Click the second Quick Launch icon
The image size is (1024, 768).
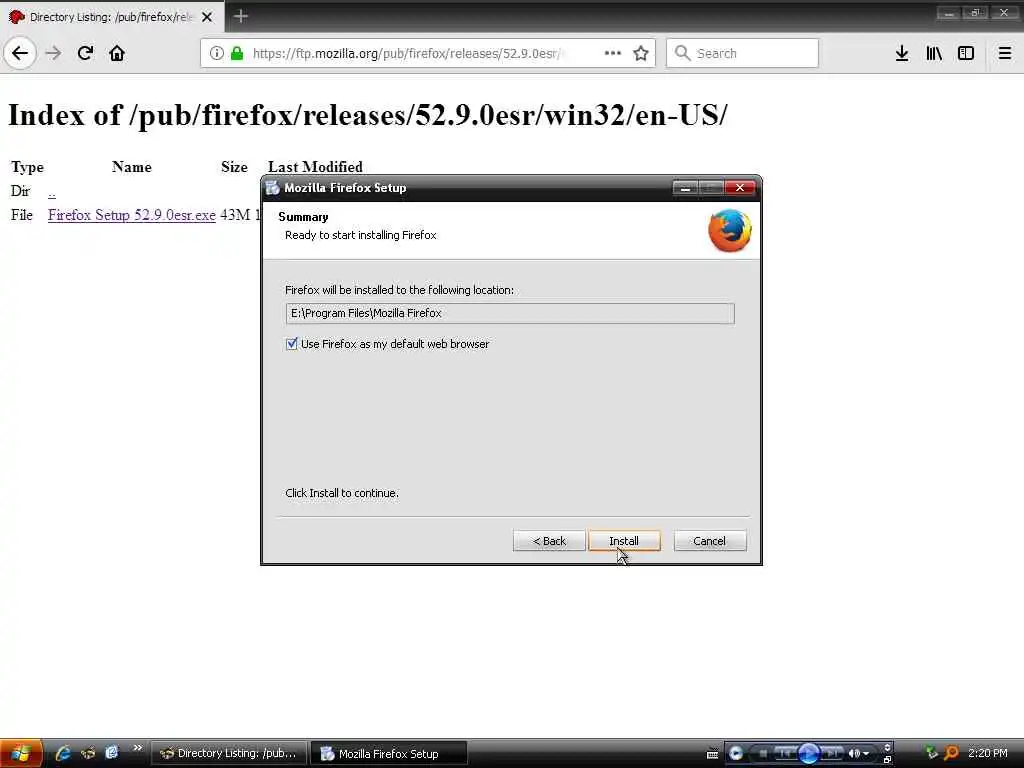[88, 753]
